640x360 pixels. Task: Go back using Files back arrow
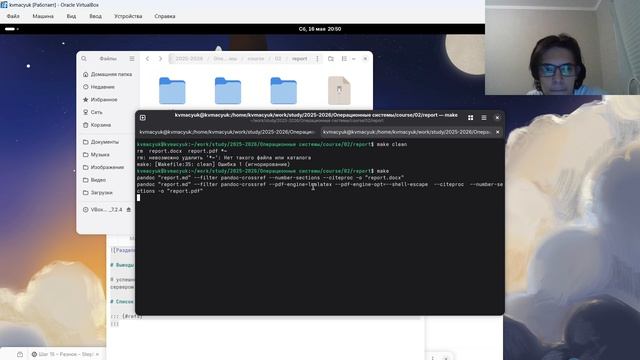(147, 59)
